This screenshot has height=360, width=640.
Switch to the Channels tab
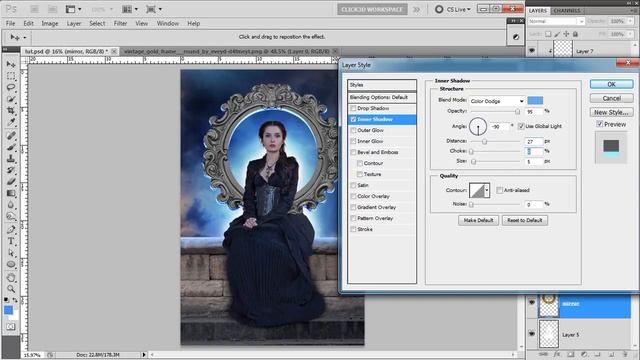click(567, 11)
